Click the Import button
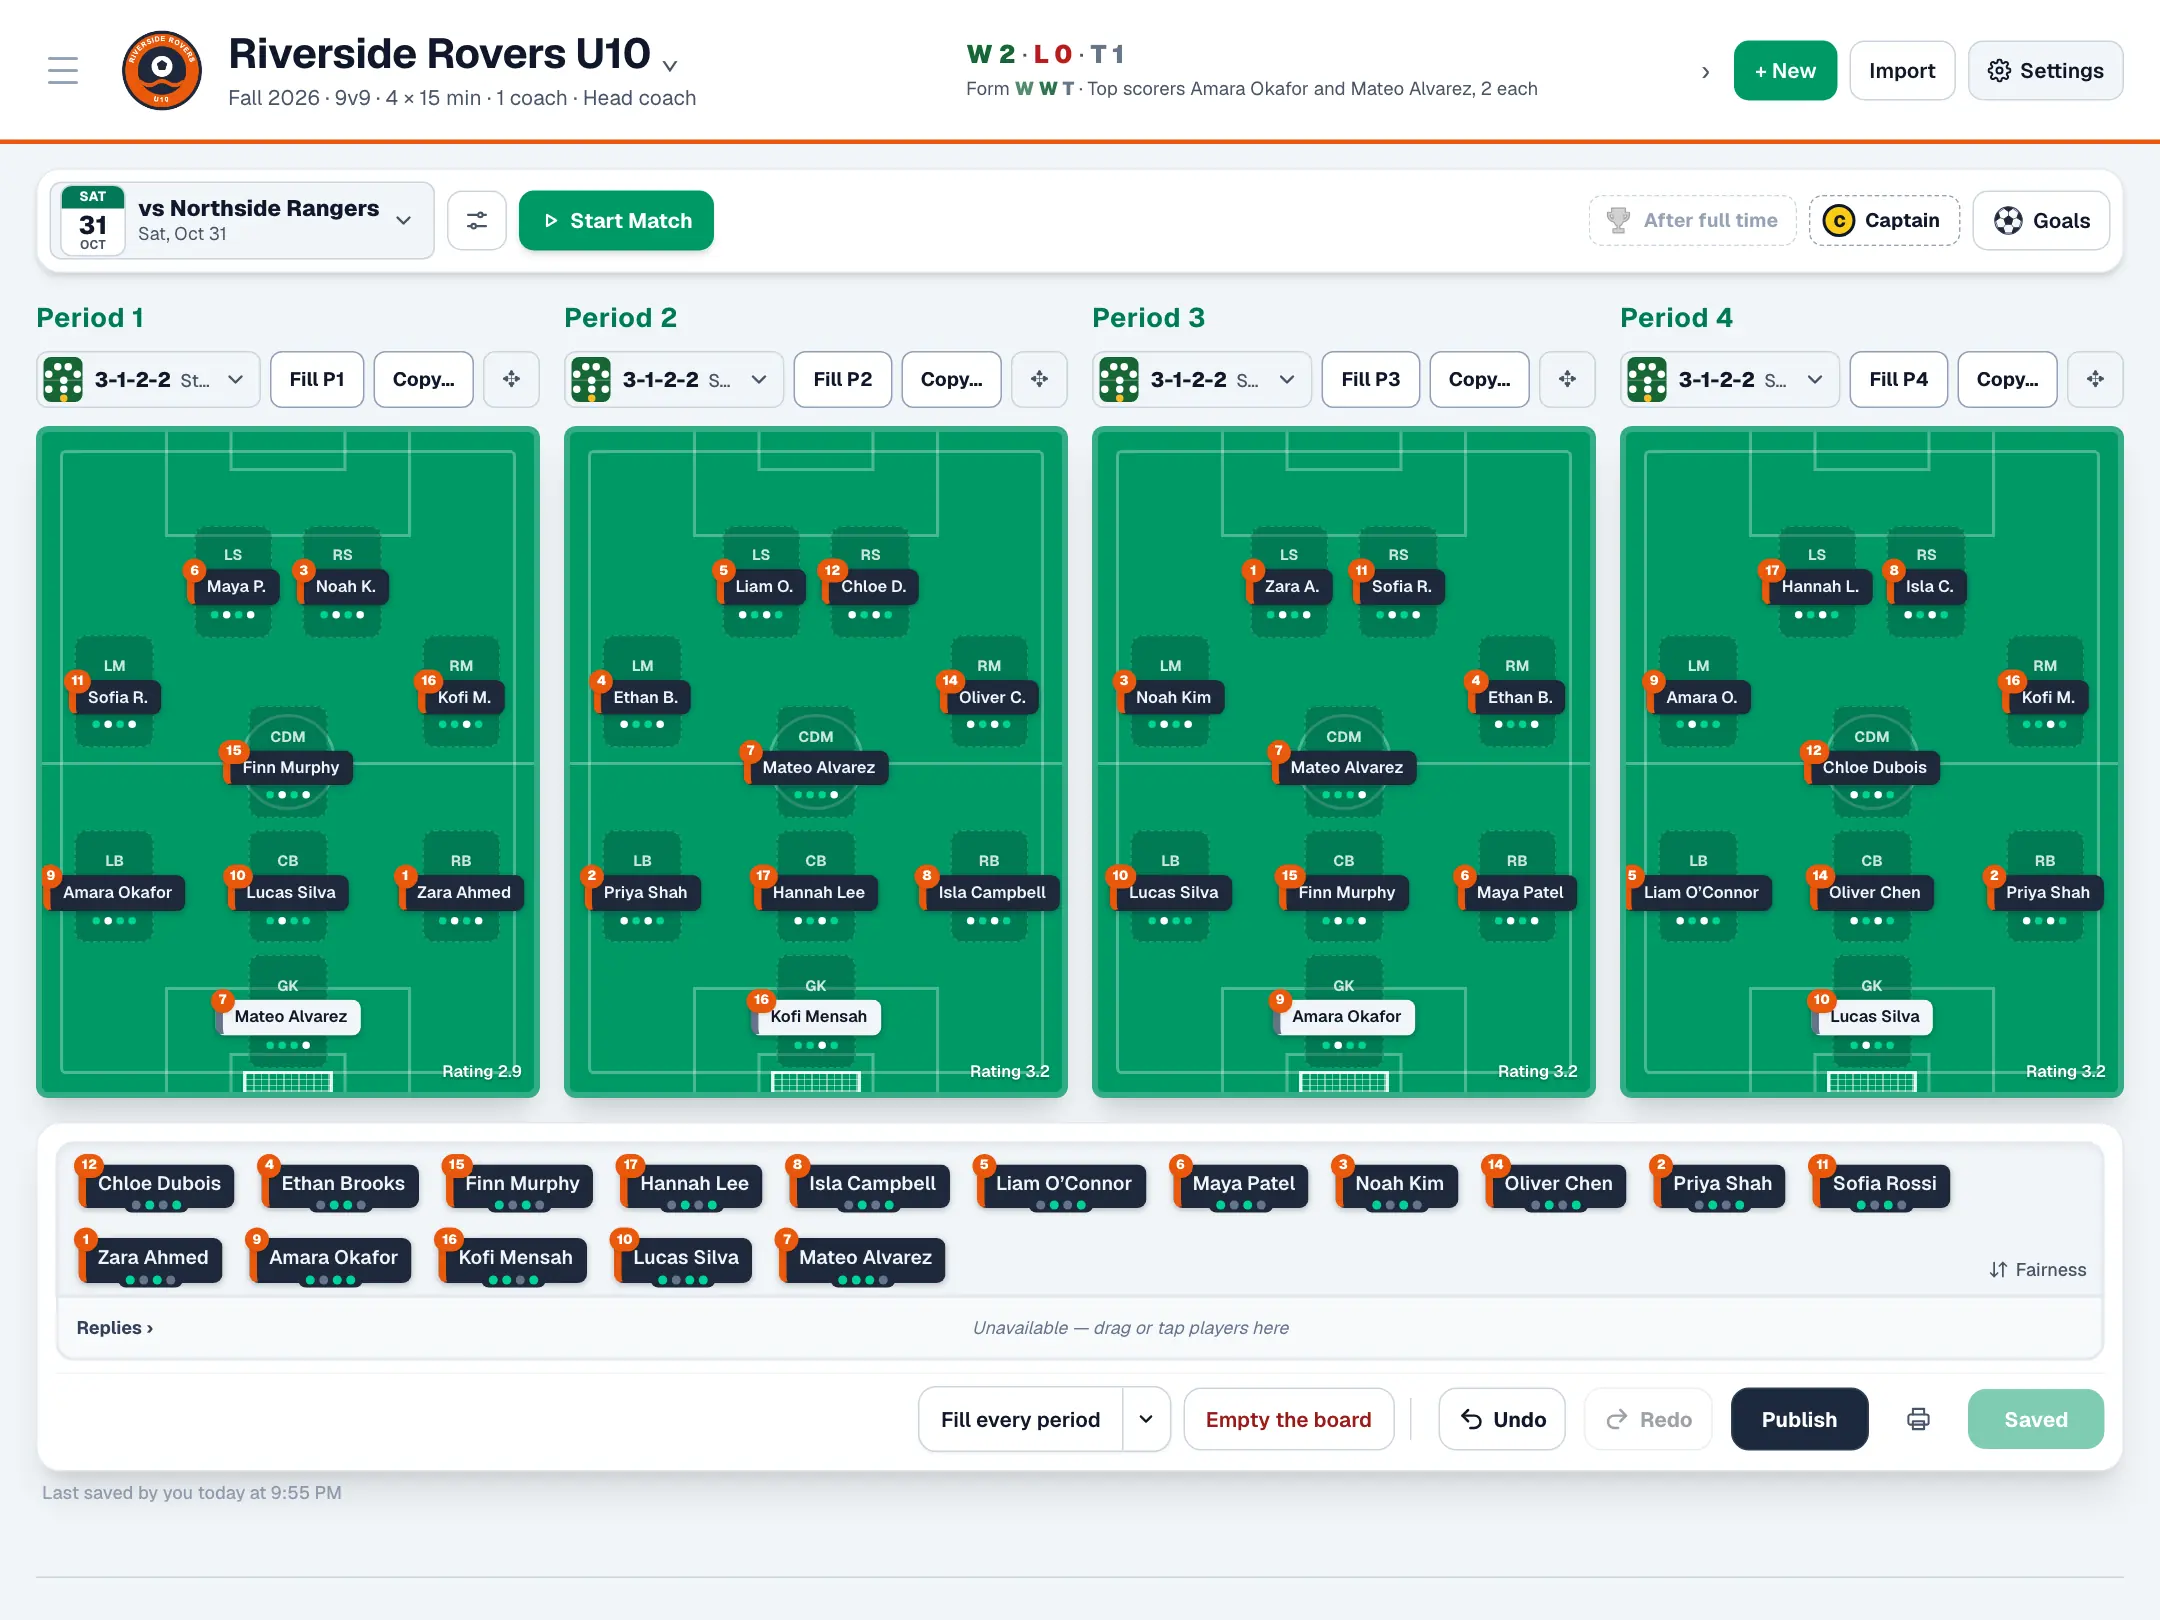Screen dimensions: 2160x1620 point(1902,71)
